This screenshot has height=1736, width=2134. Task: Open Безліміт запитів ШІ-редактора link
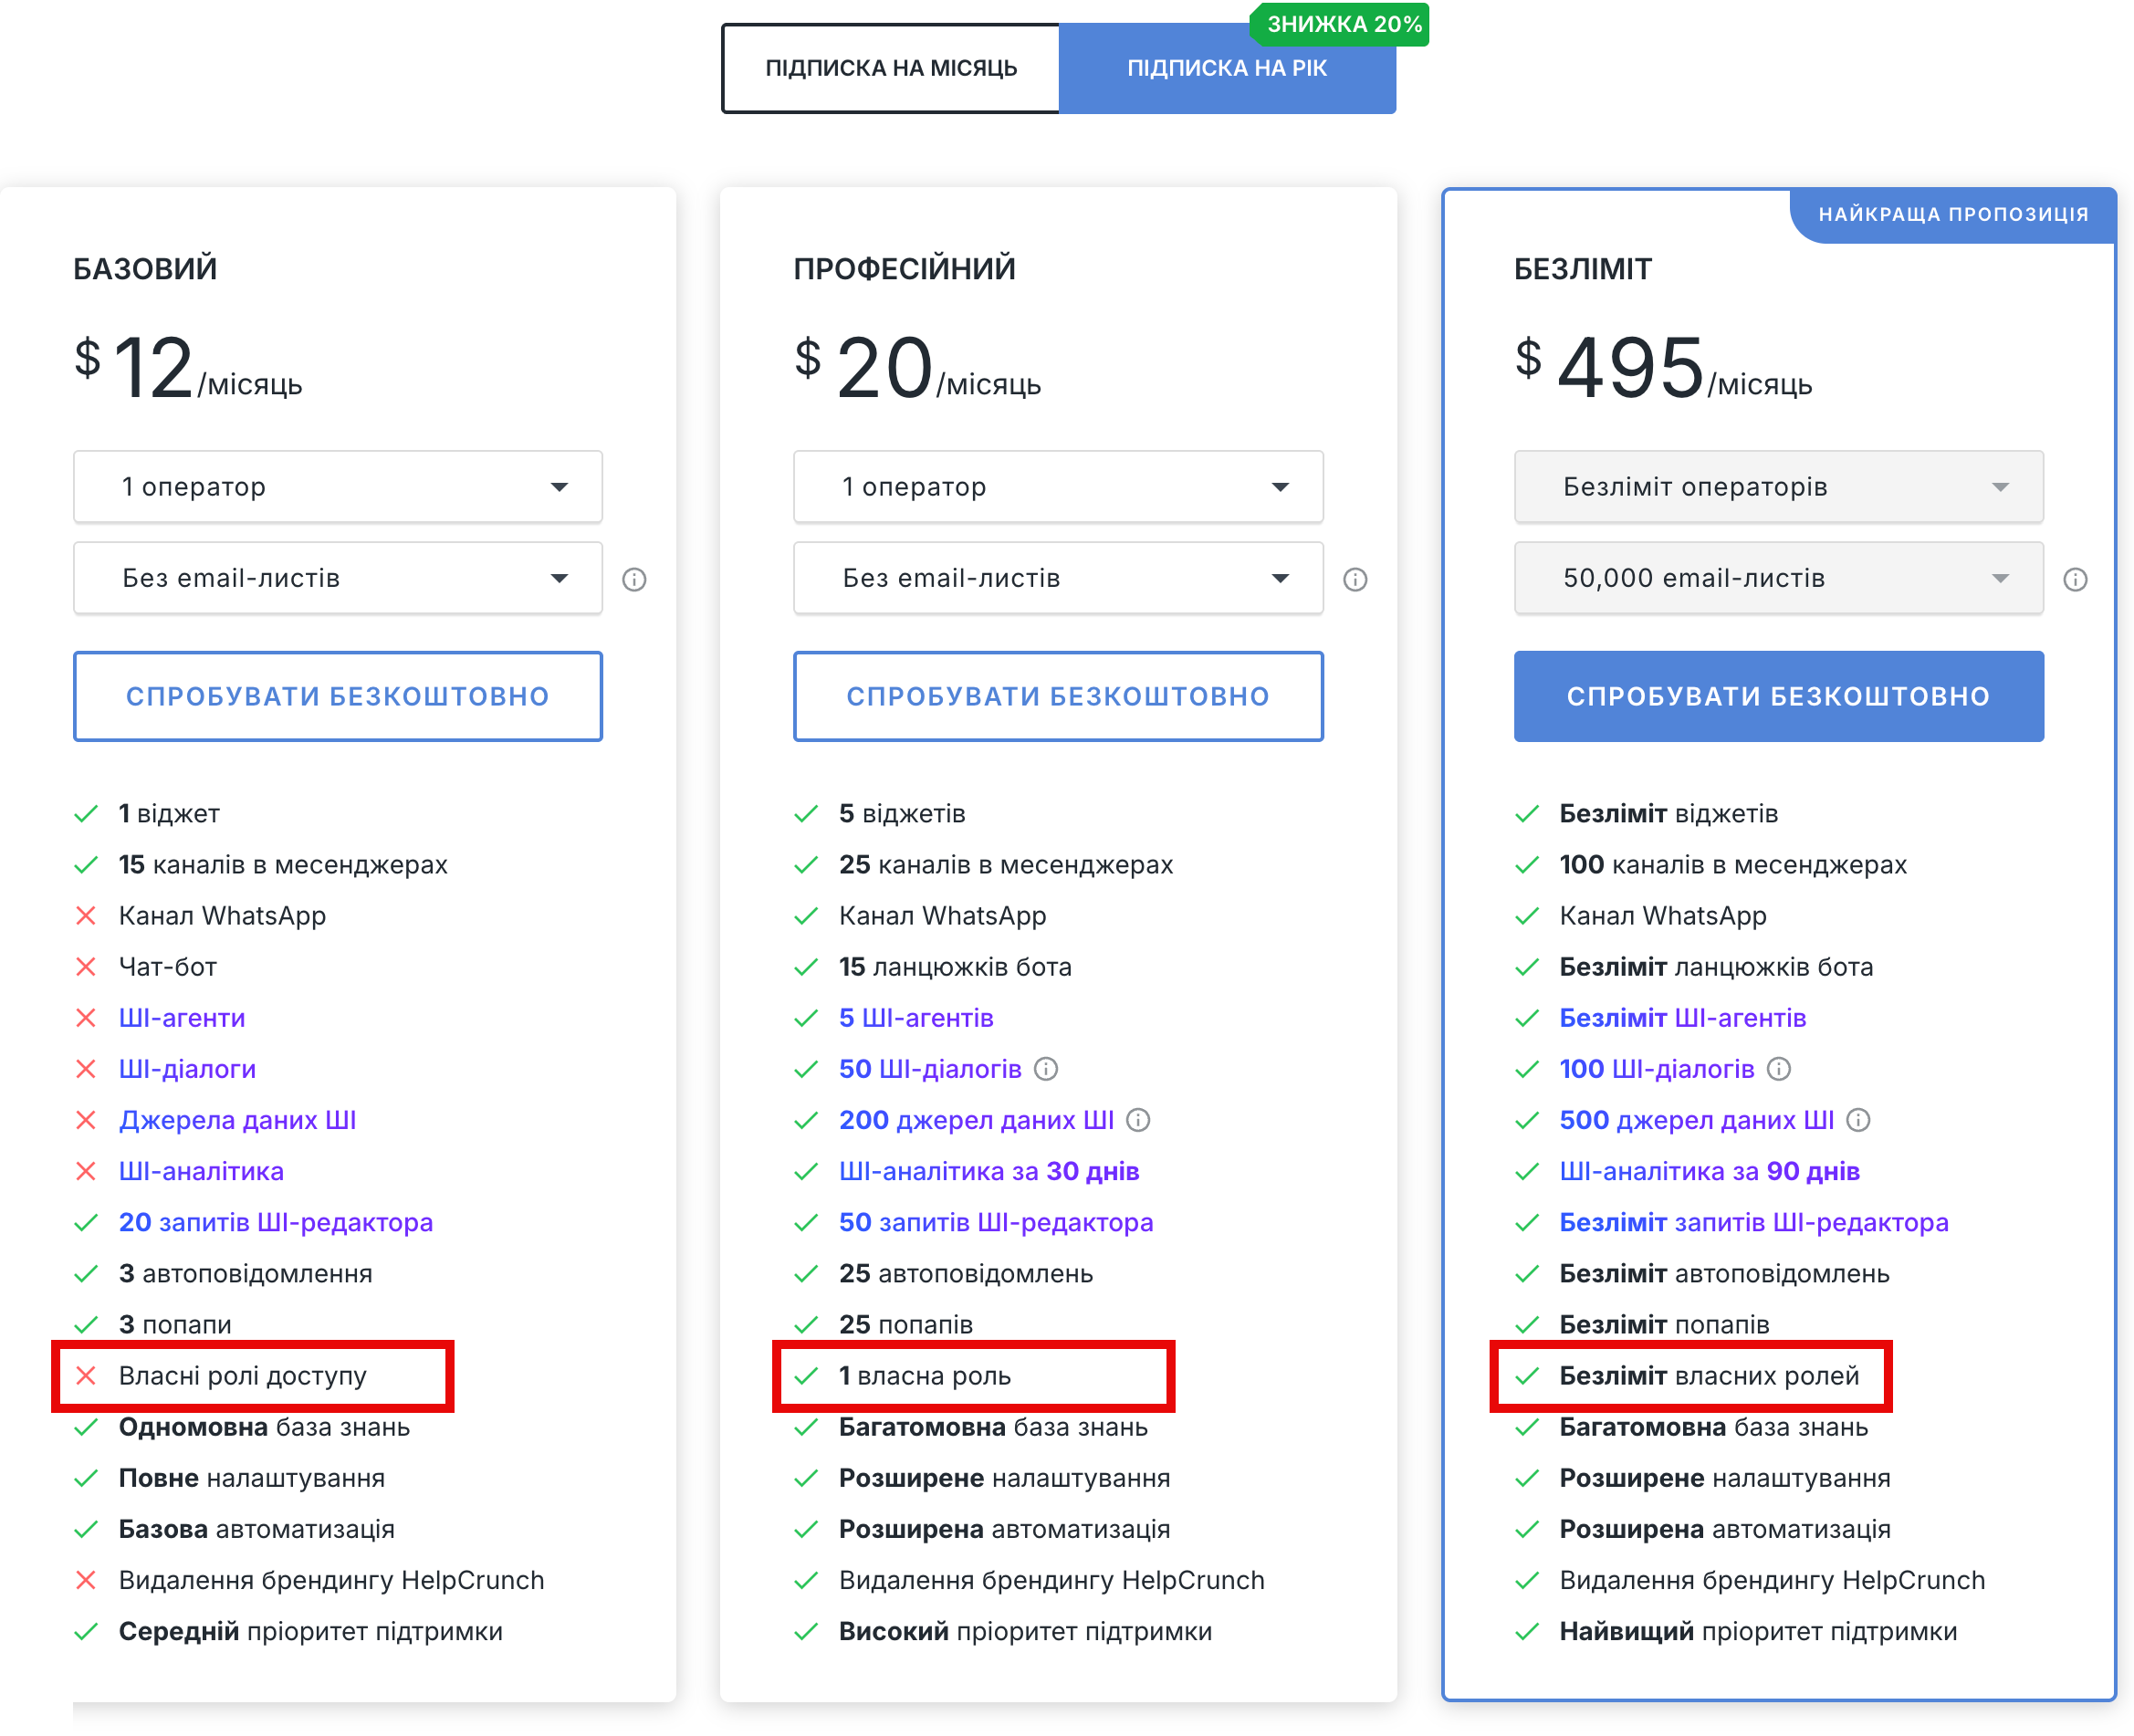click(1753, 1222)
